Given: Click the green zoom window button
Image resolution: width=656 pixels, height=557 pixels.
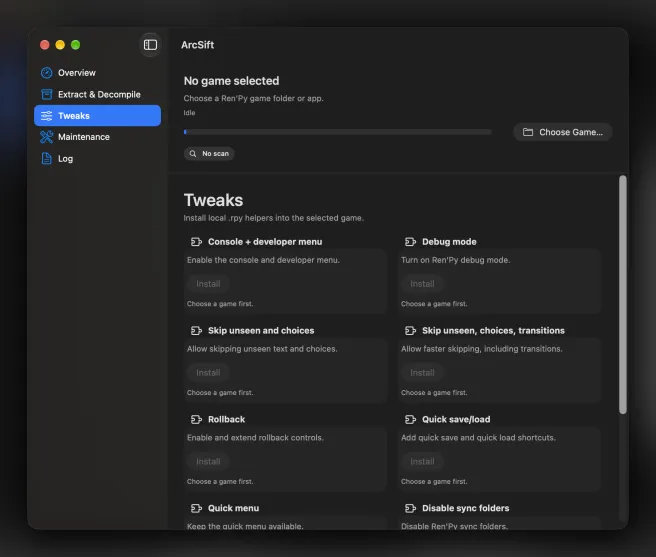Looking at the screenshot, I should click(x=75, y=45).
